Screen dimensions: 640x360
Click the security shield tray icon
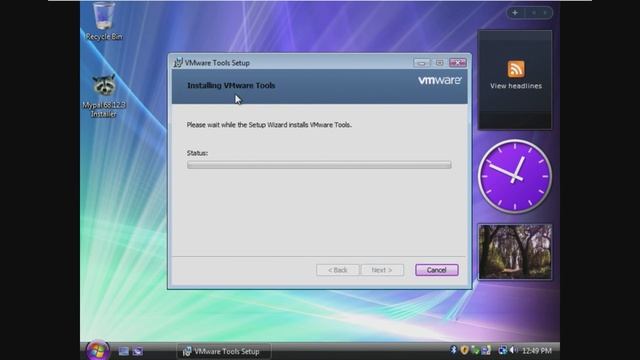click(464, 350)
